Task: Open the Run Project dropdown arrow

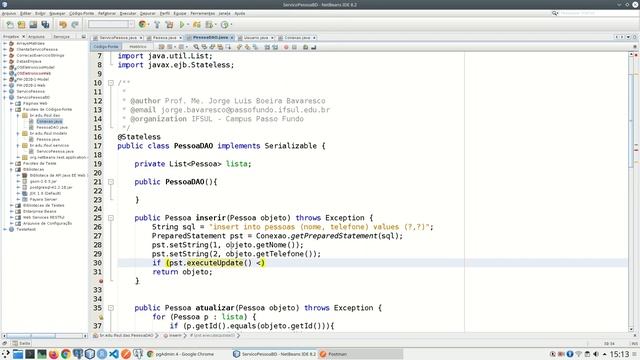Action: (188, 25)
